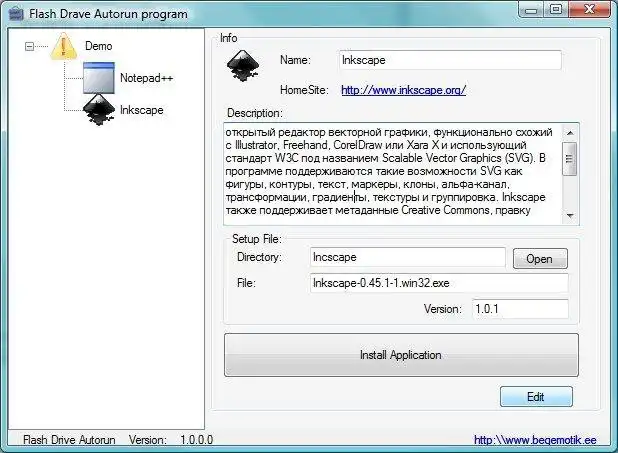Viewport: 618px width, 453px height.
Task: Select Inkscape in the tree
Action: 141,110
